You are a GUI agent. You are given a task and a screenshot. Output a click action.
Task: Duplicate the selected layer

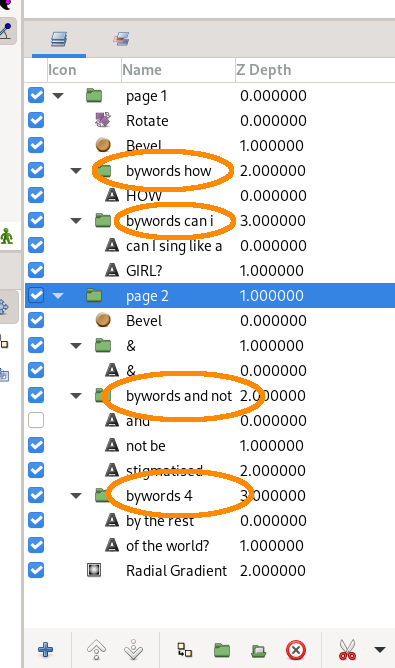[x=185, y=650]
